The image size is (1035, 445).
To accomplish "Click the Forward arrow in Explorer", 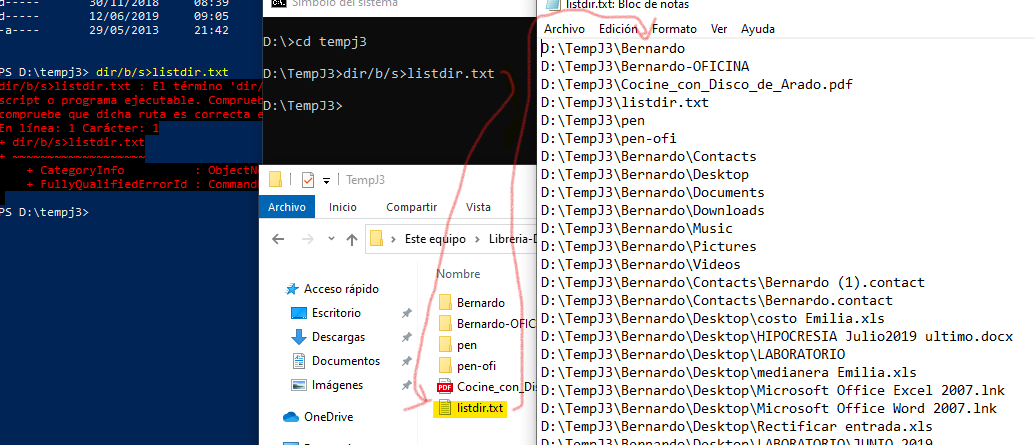I will click(308, 239).
